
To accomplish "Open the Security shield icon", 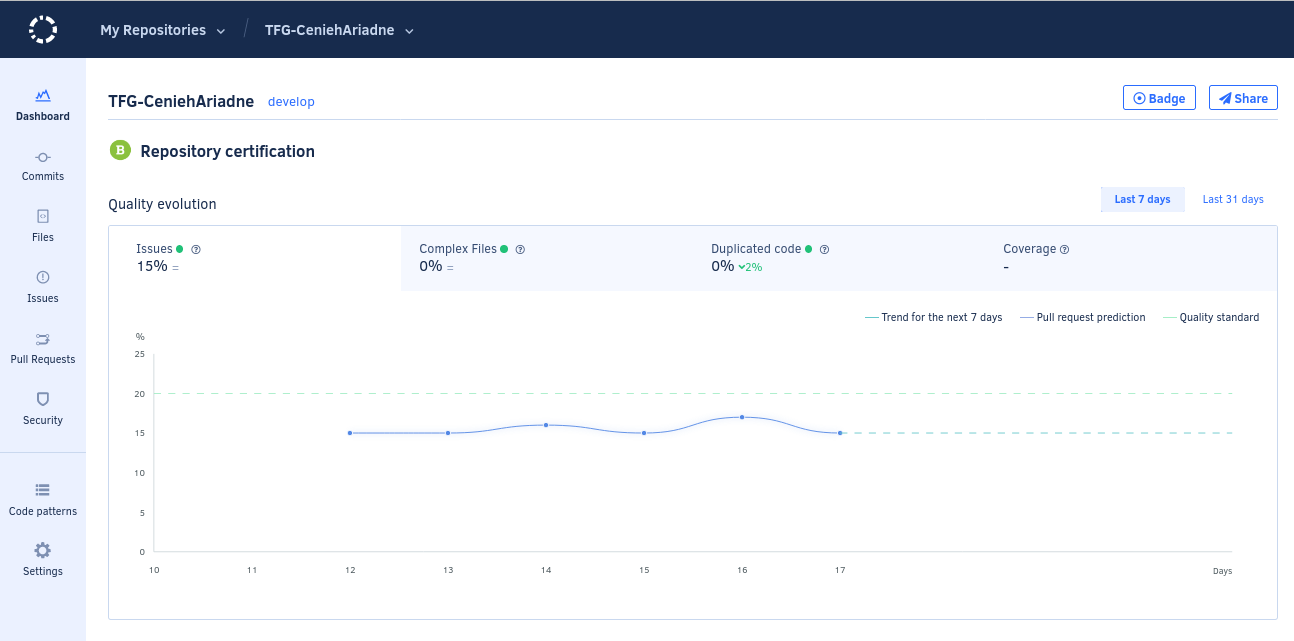I will coord(43,398).
